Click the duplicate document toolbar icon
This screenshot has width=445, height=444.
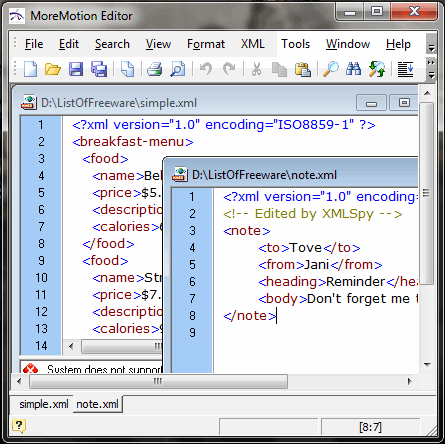click(x=127, y=69)
